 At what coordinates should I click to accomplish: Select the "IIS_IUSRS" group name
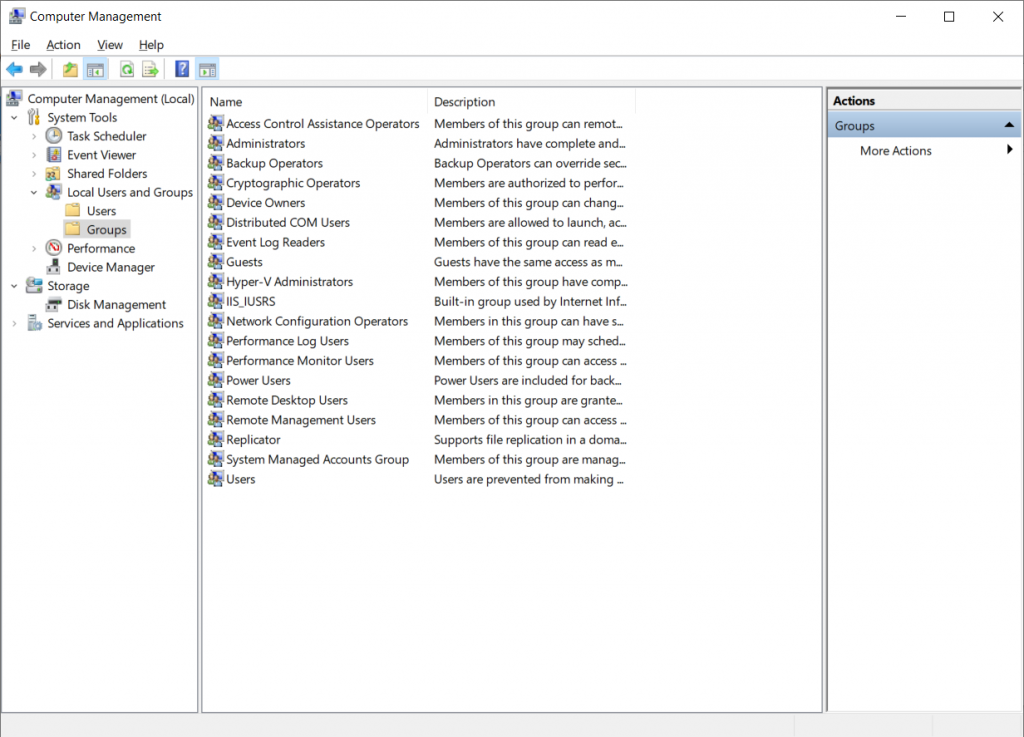[x=251, y=301]
